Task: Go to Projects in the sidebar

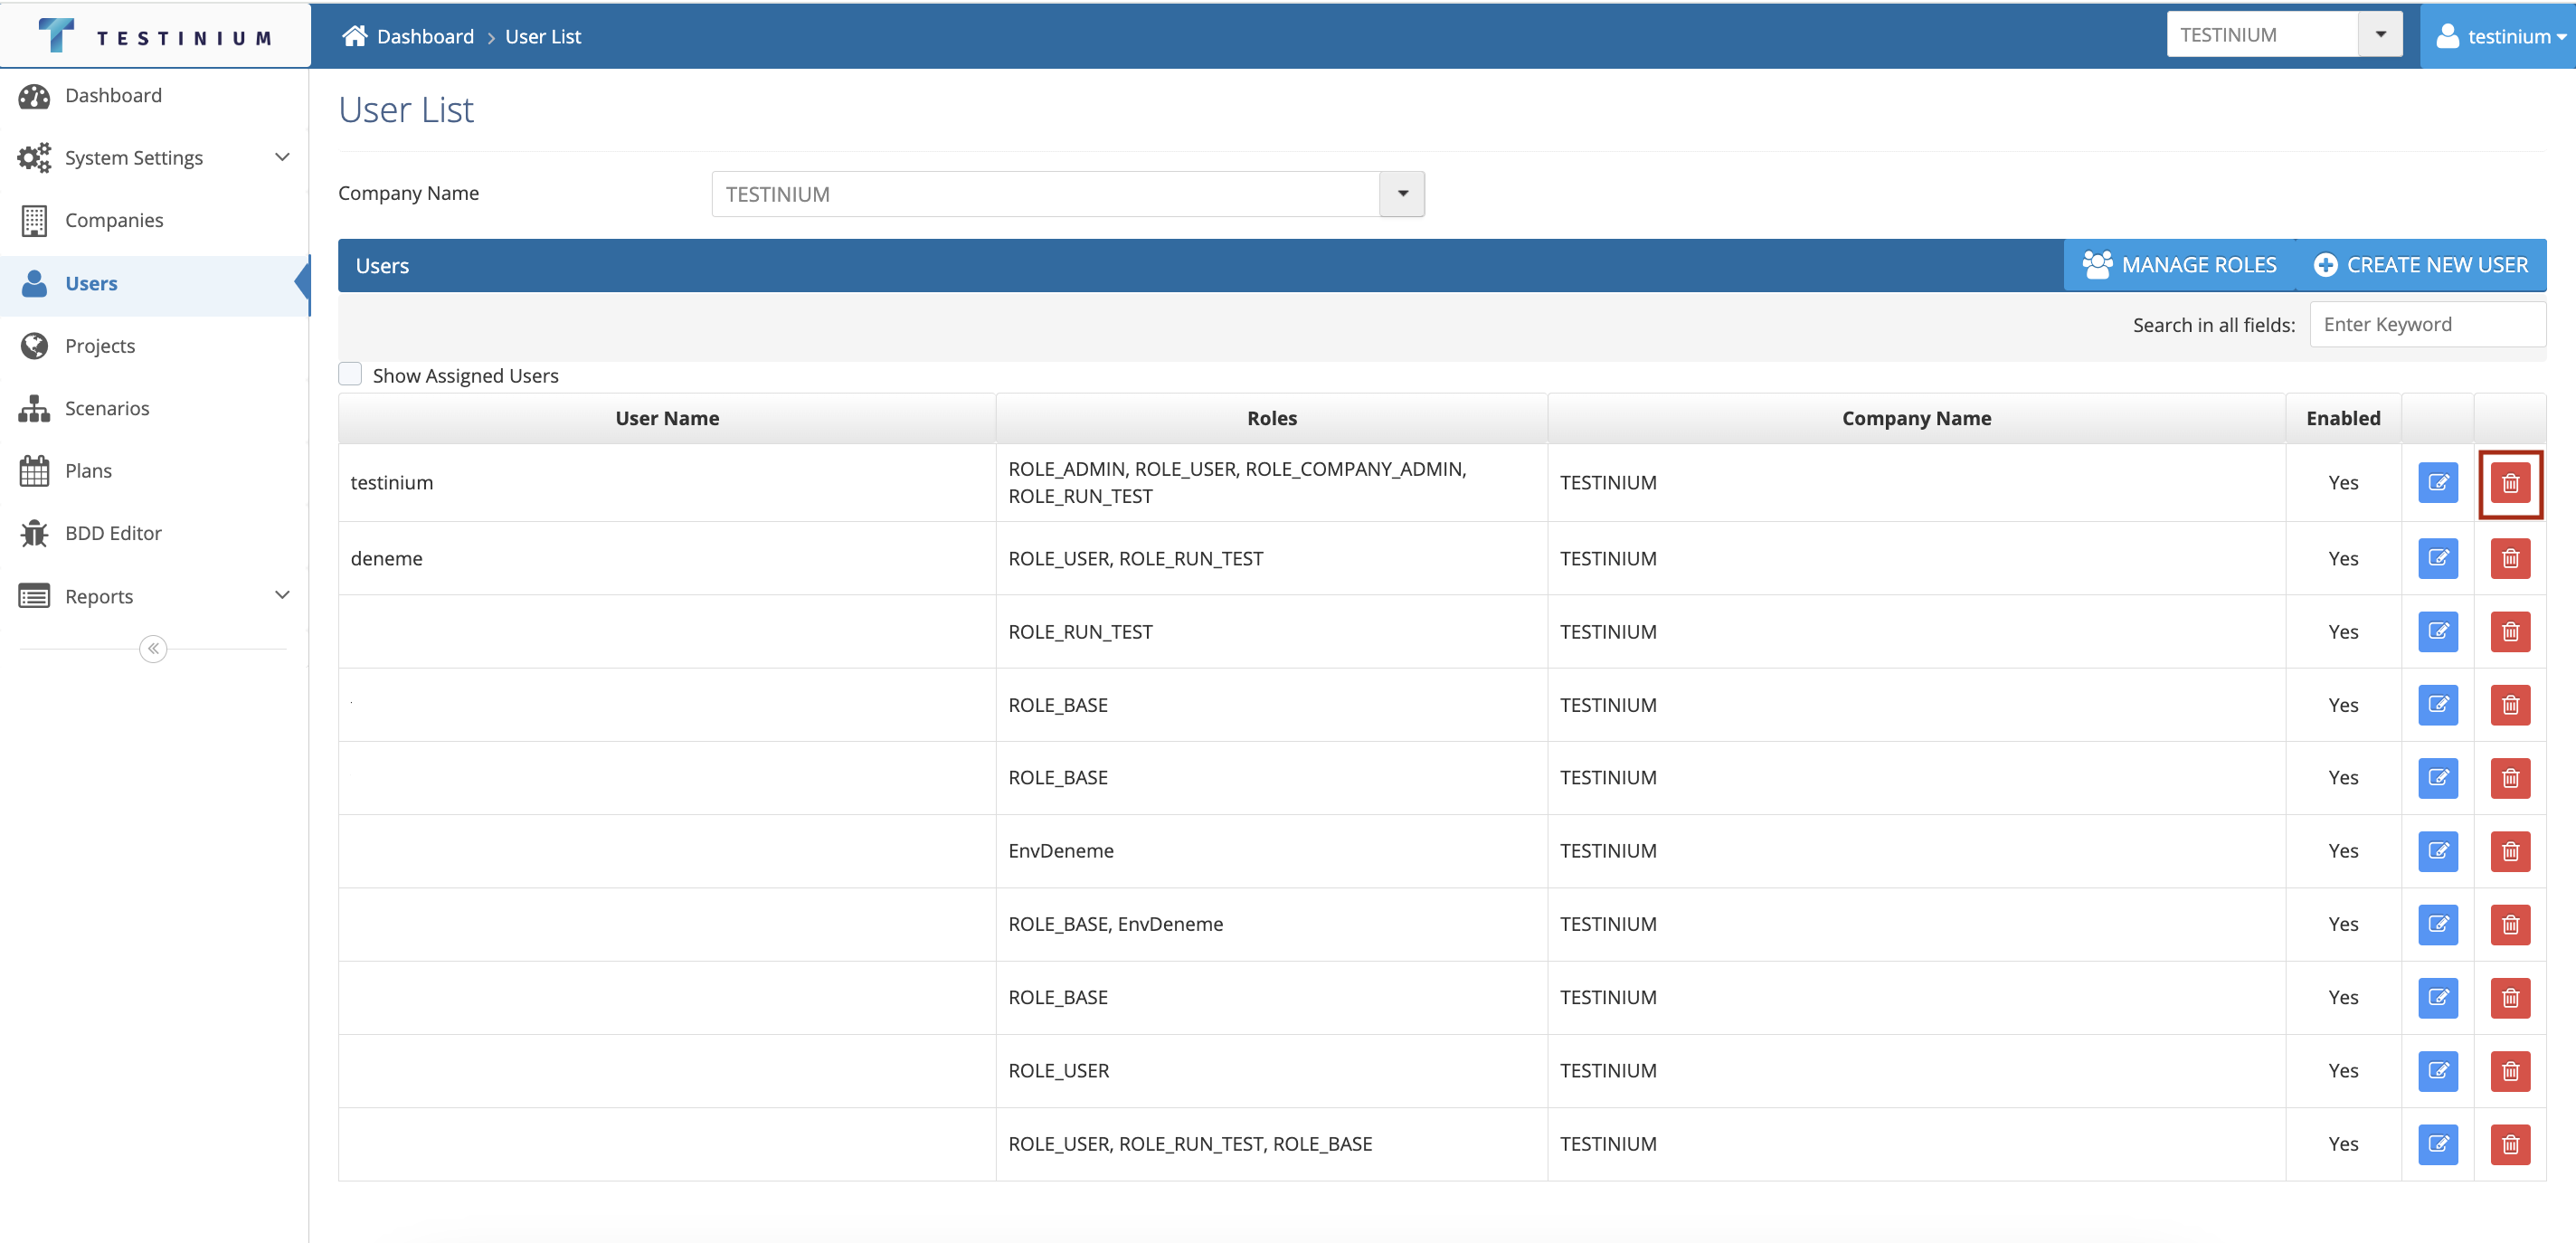Action: (99, 346)
